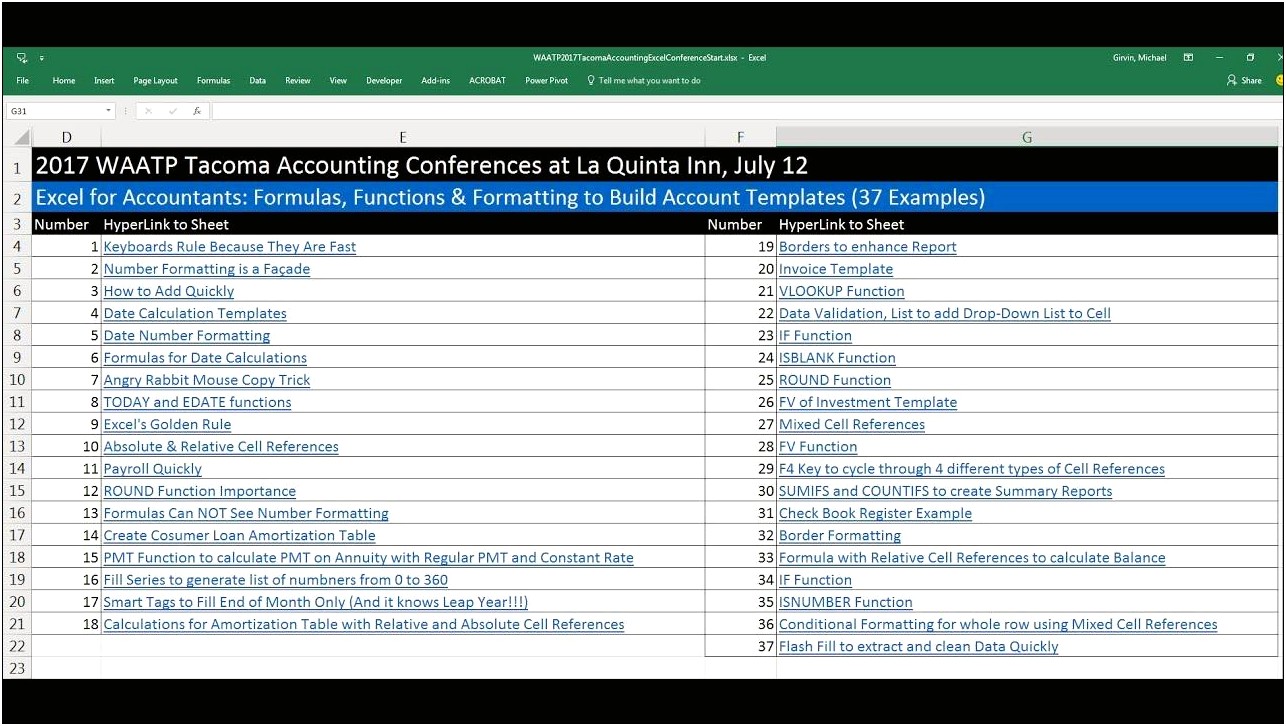The image size is (1286, 726).
Task: Open Check Book Register Example link
Action: tap(876, 513)
